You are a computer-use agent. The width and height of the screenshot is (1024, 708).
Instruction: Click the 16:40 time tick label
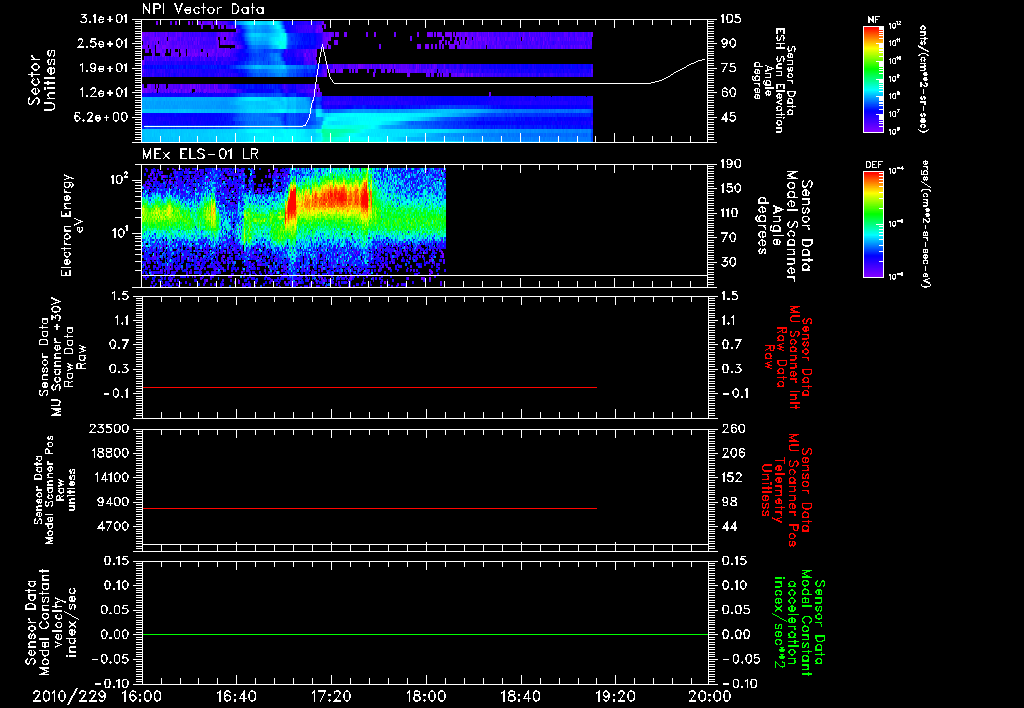click(x=236, y=696)
